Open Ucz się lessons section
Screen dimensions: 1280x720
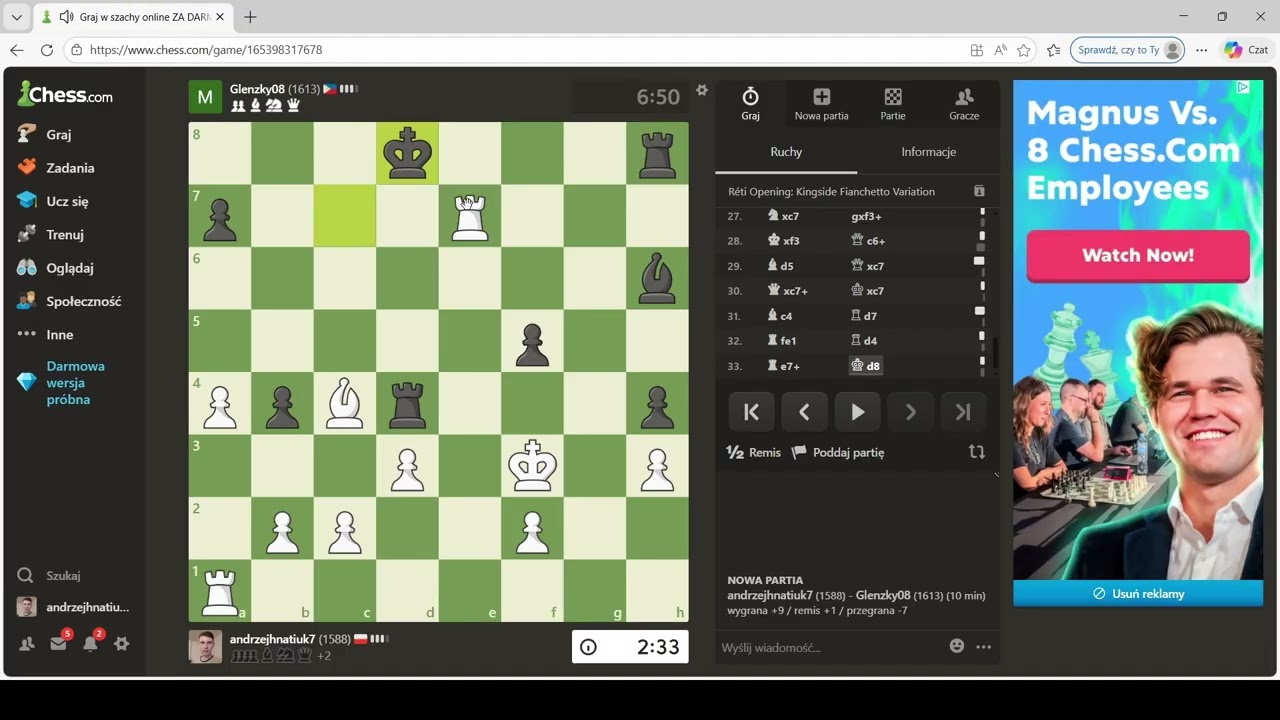(x=53, y=201)
